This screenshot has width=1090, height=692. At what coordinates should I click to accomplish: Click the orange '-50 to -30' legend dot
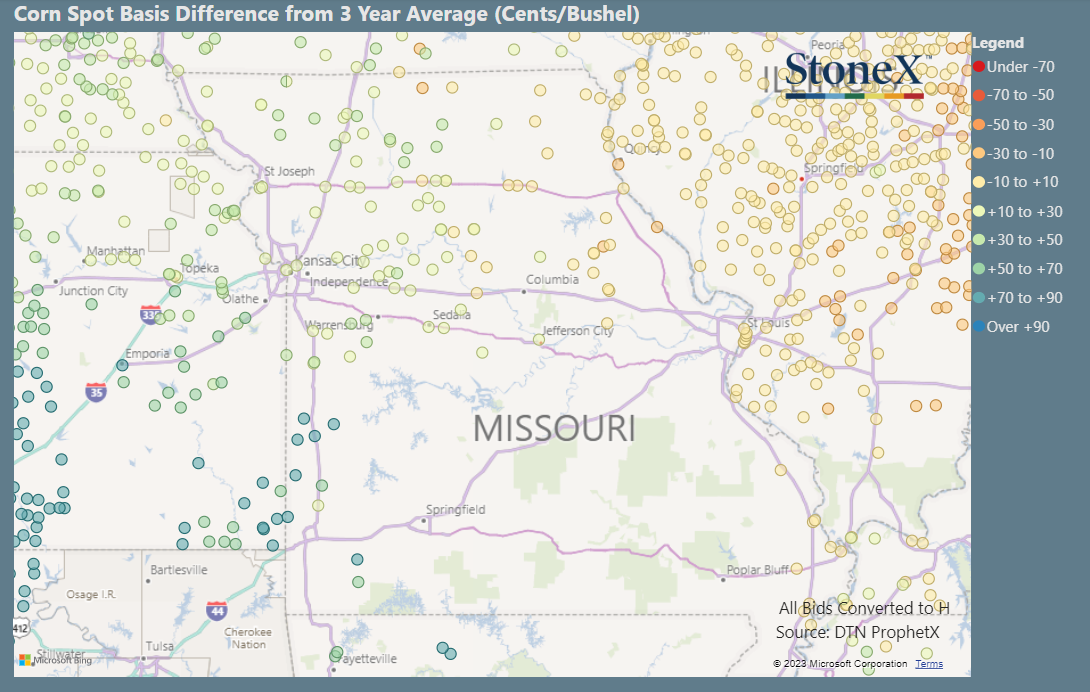point(980,124)
